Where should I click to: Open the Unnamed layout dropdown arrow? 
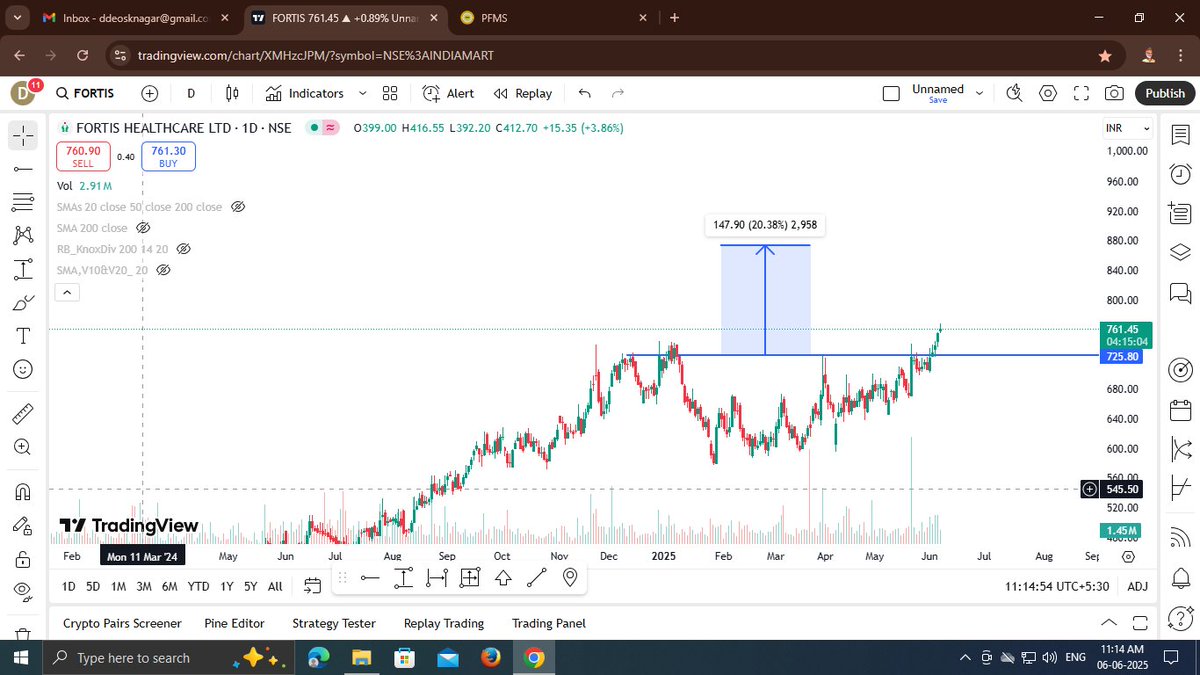[979, 93]
